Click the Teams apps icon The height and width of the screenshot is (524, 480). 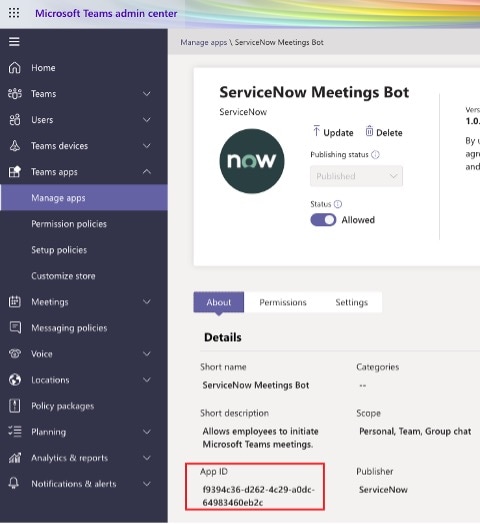14,172
